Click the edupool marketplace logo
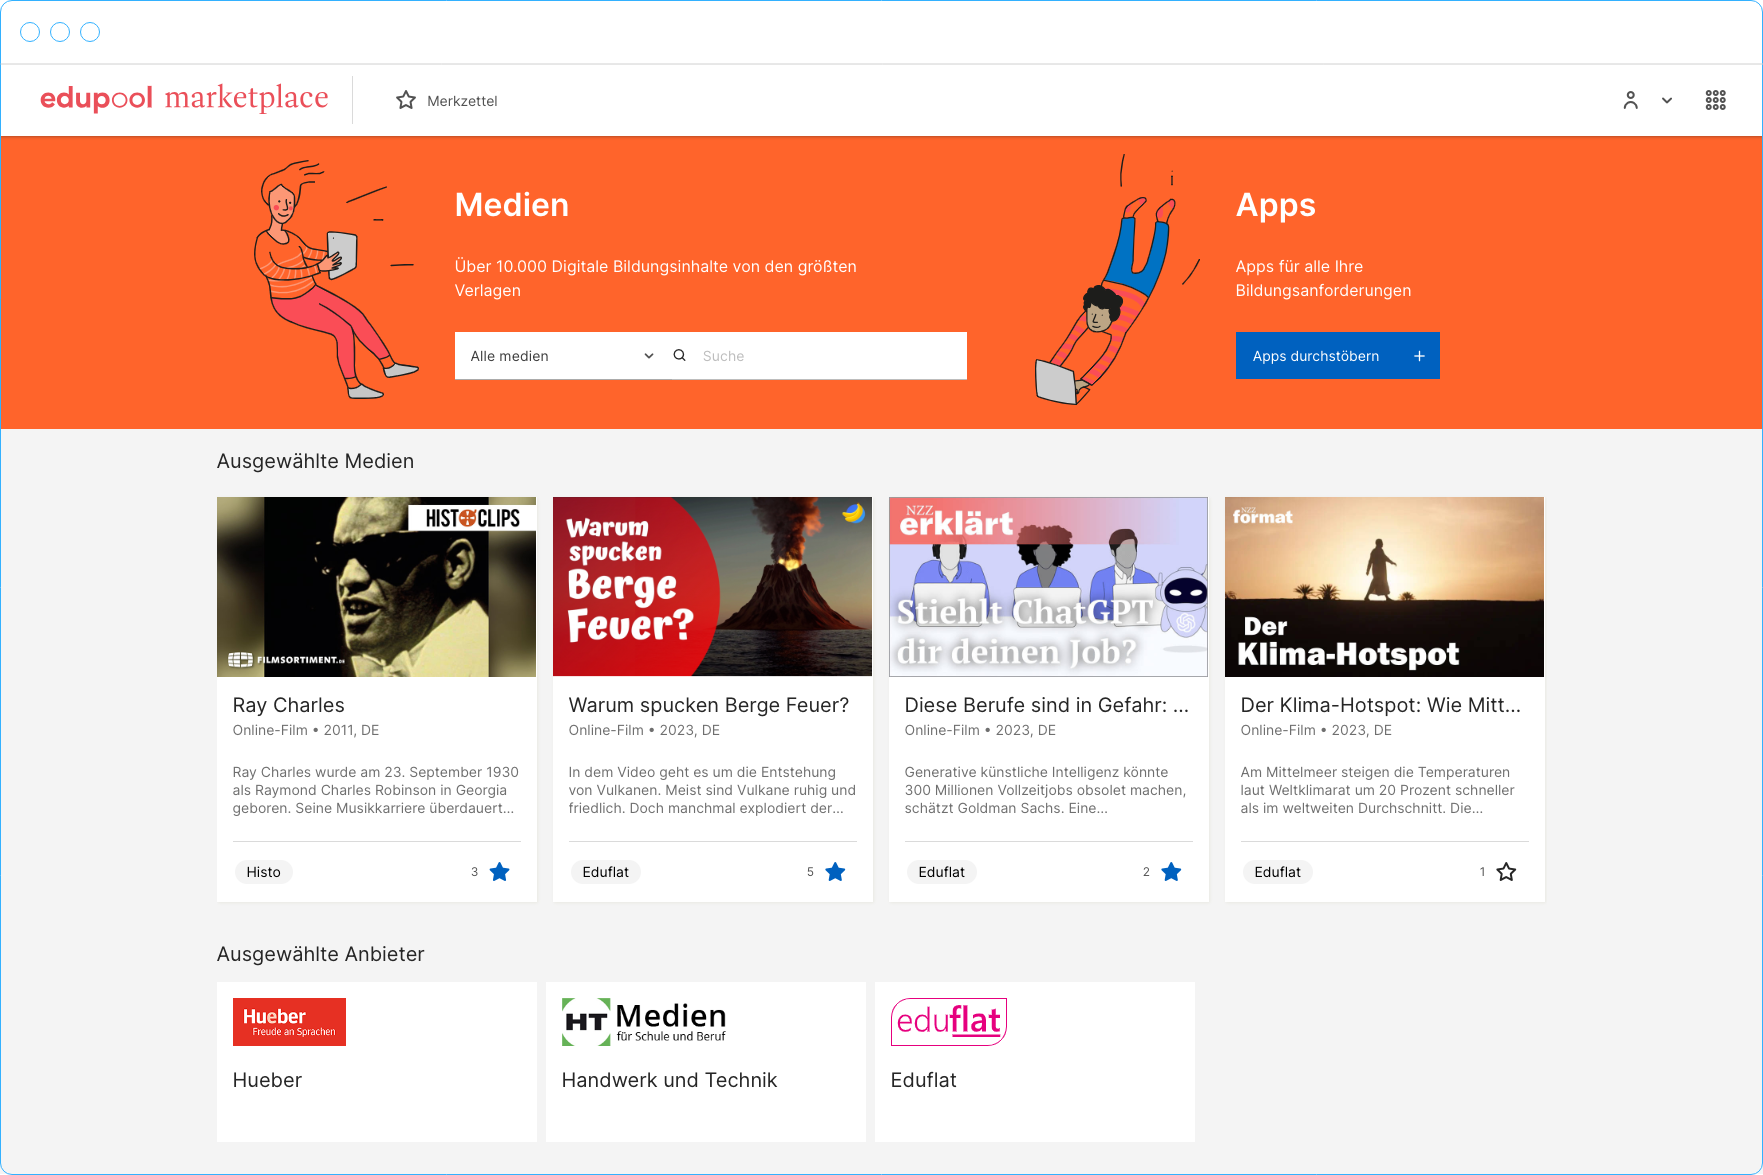Image resolution: width=1763 pixels, height=1175 pixels. (x=184, y=98)
